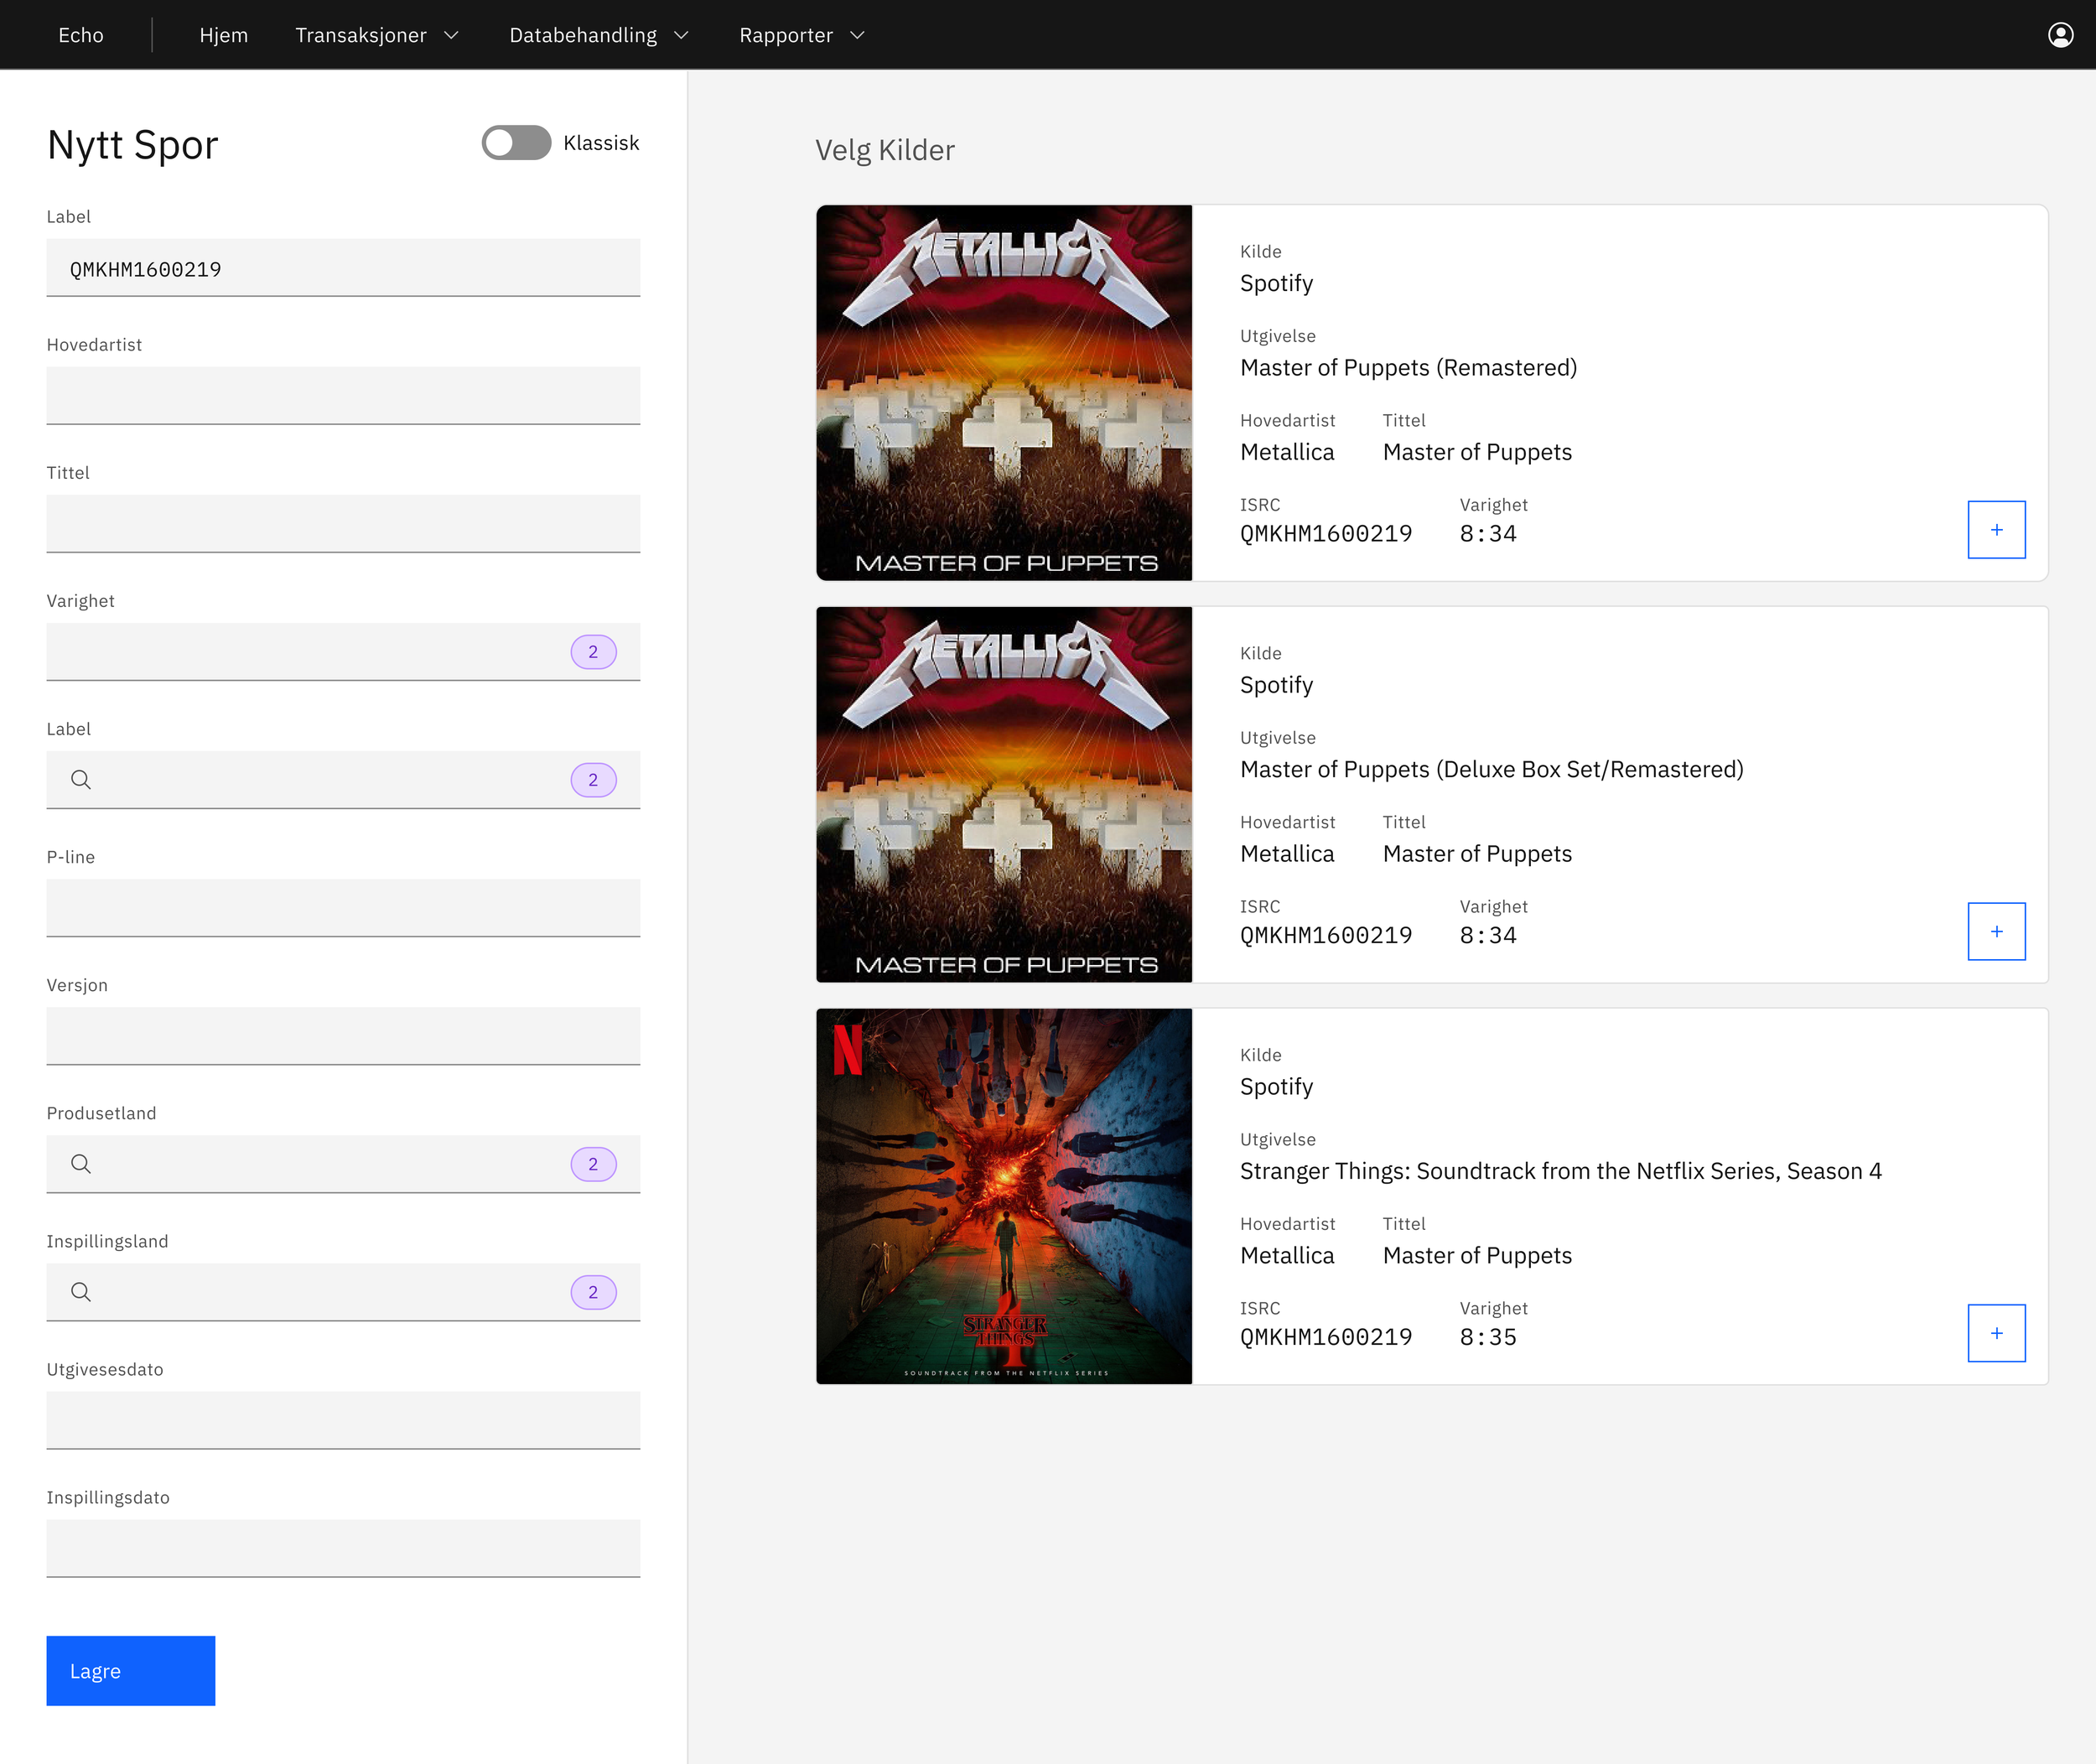The image size is (2096, 1764).
Task: Click the Echo brand link
Action: click(x=81, y=35)
